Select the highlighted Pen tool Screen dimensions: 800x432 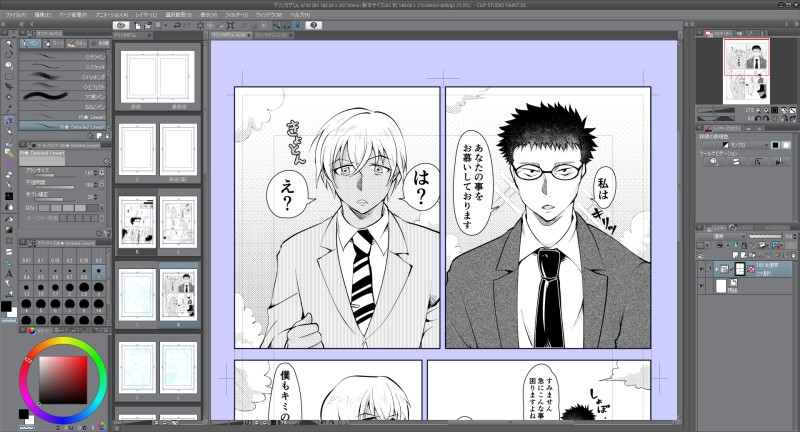click(x=9, y=121)
